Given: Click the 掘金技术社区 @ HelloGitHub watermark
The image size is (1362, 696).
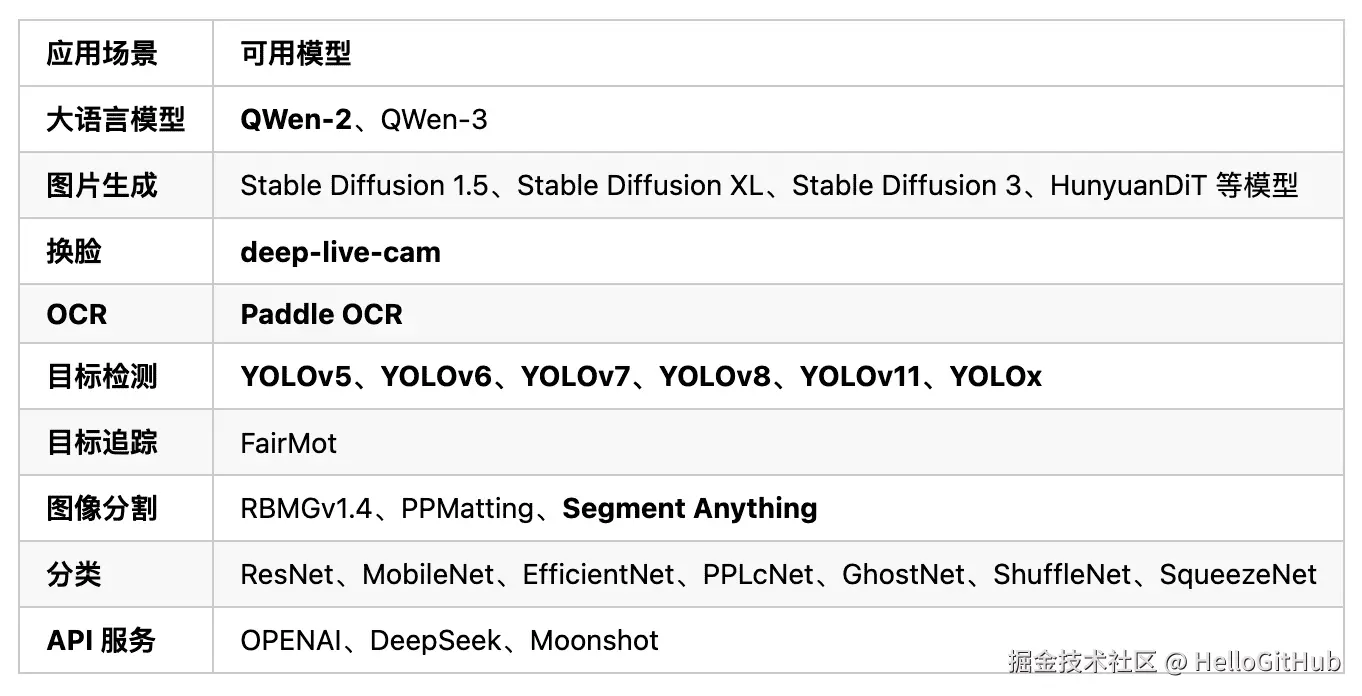Looking at the screenshot, I should [x=1174, y=661].
